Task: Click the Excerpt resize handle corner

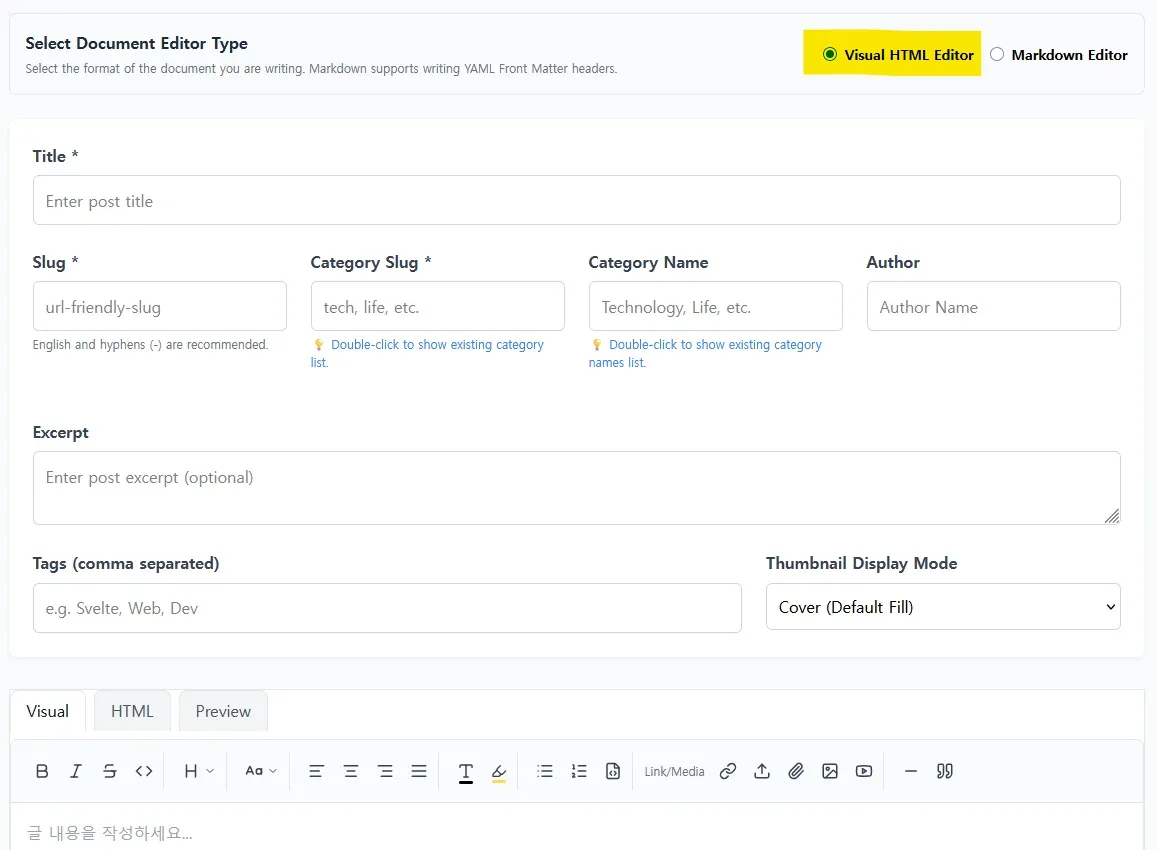Action: click(x=1112, y=516)
